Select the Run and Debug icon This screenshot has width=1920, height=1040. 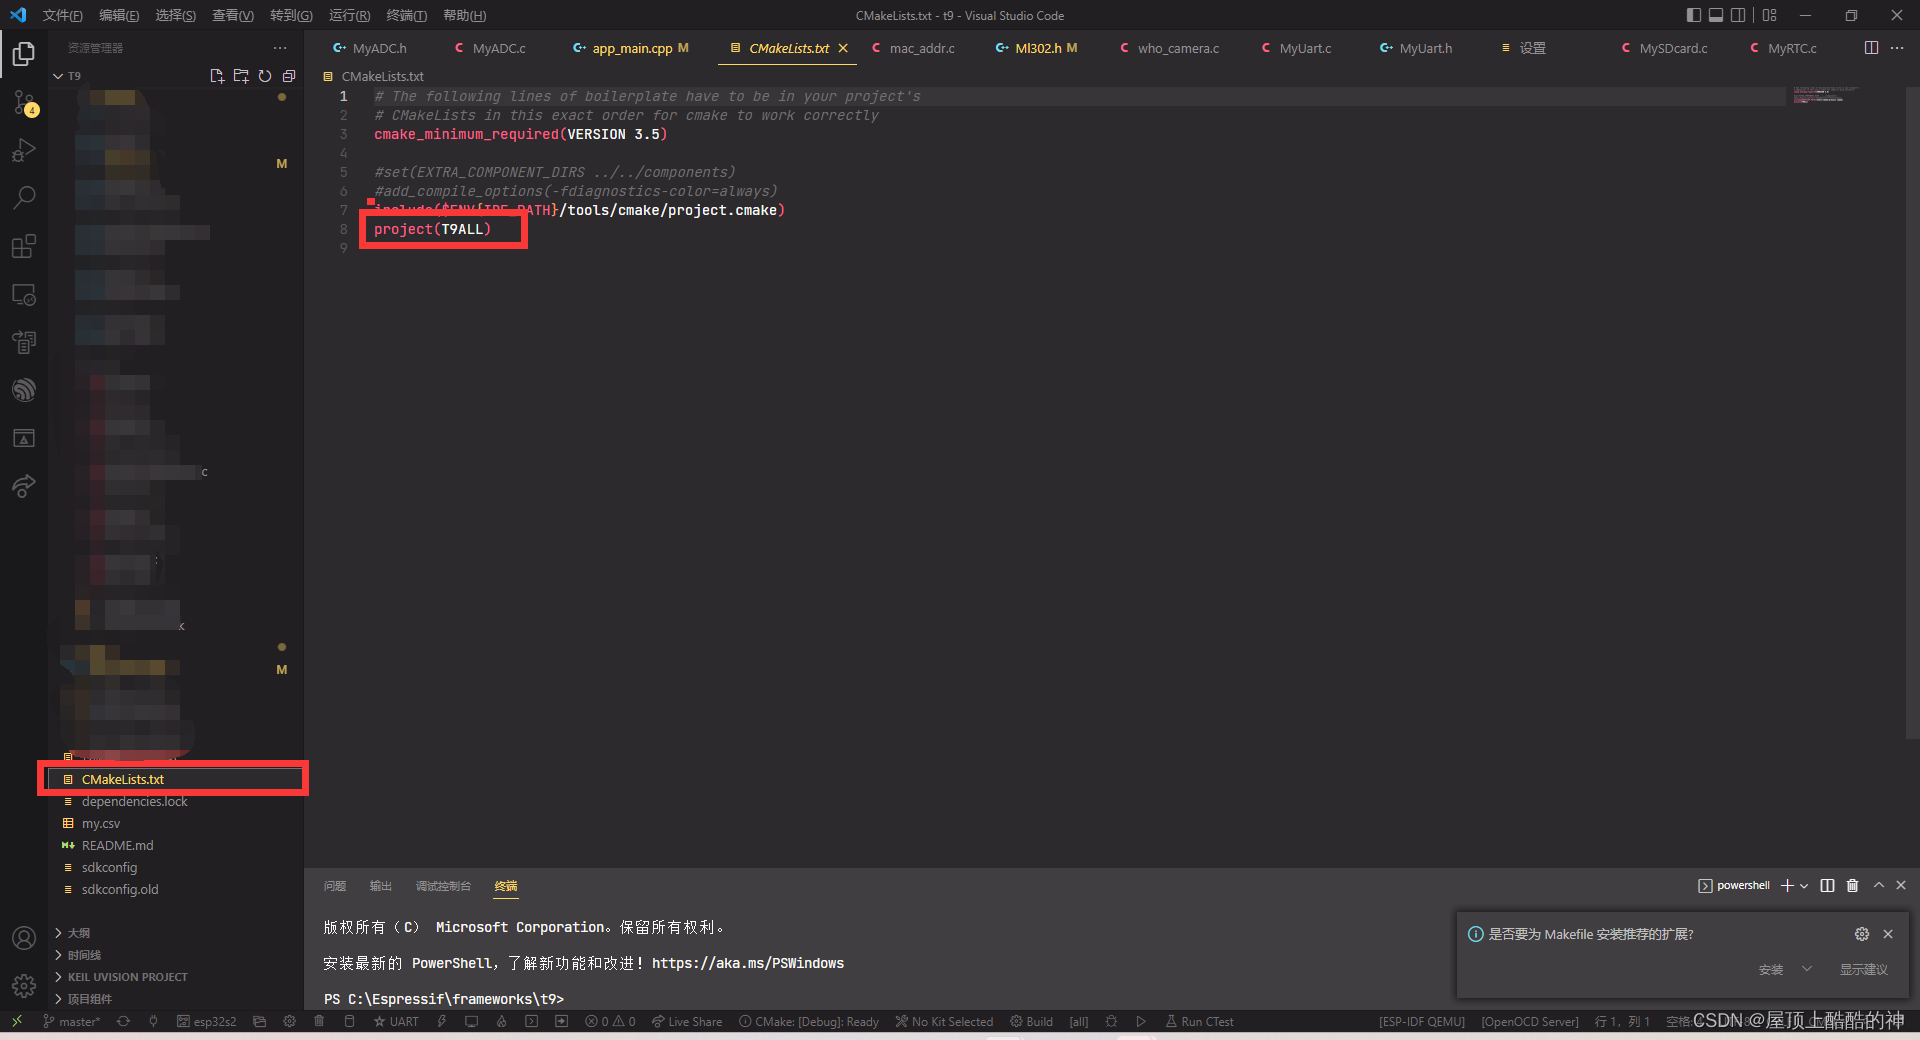[x=24, y=150]
